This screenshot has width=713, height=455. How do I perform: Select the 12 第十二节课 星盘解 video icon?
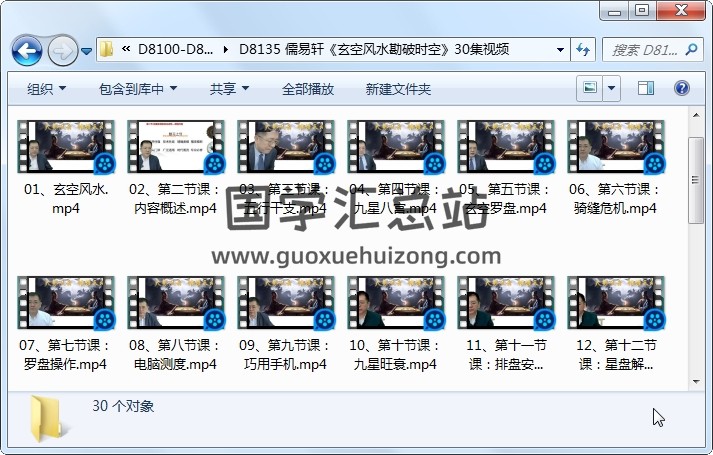(616, 303)
